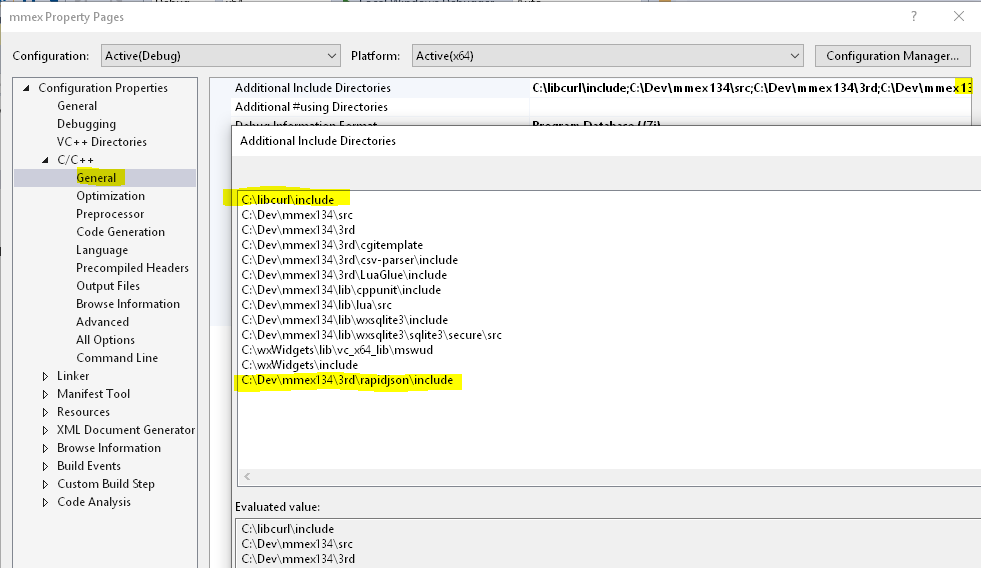Select the Custom Build Step label

tap(106, 484)
